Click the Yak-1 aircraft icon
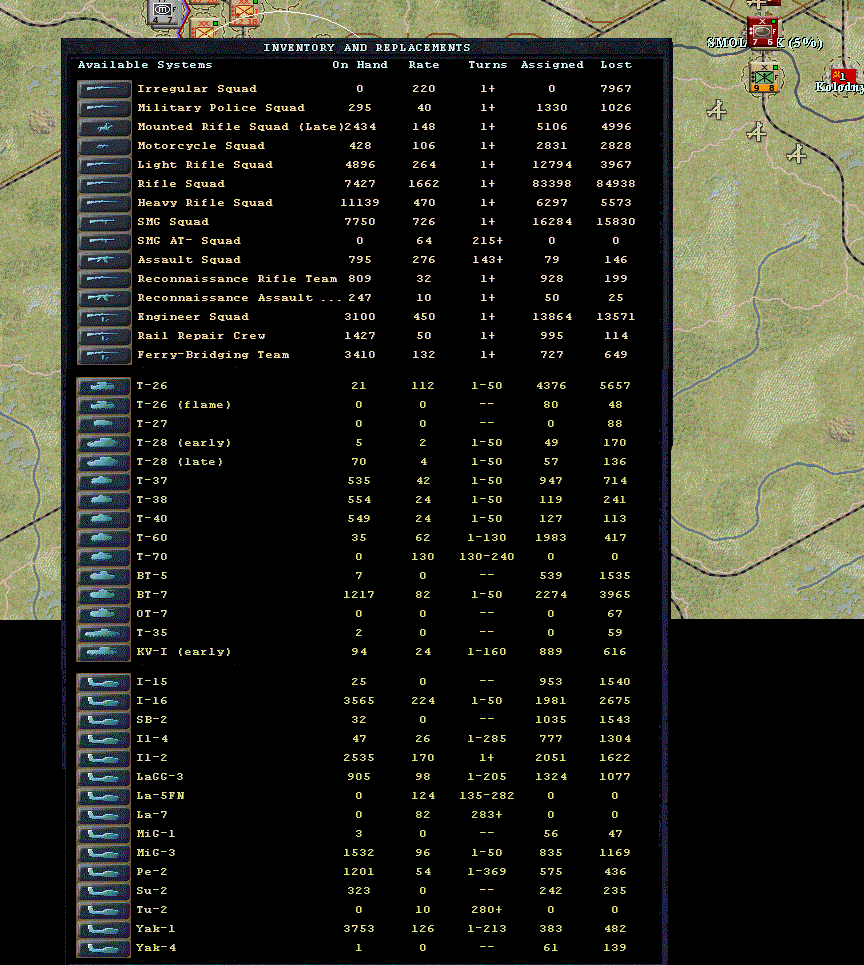Viewport: 864px width, 965px height. point(104,929)
